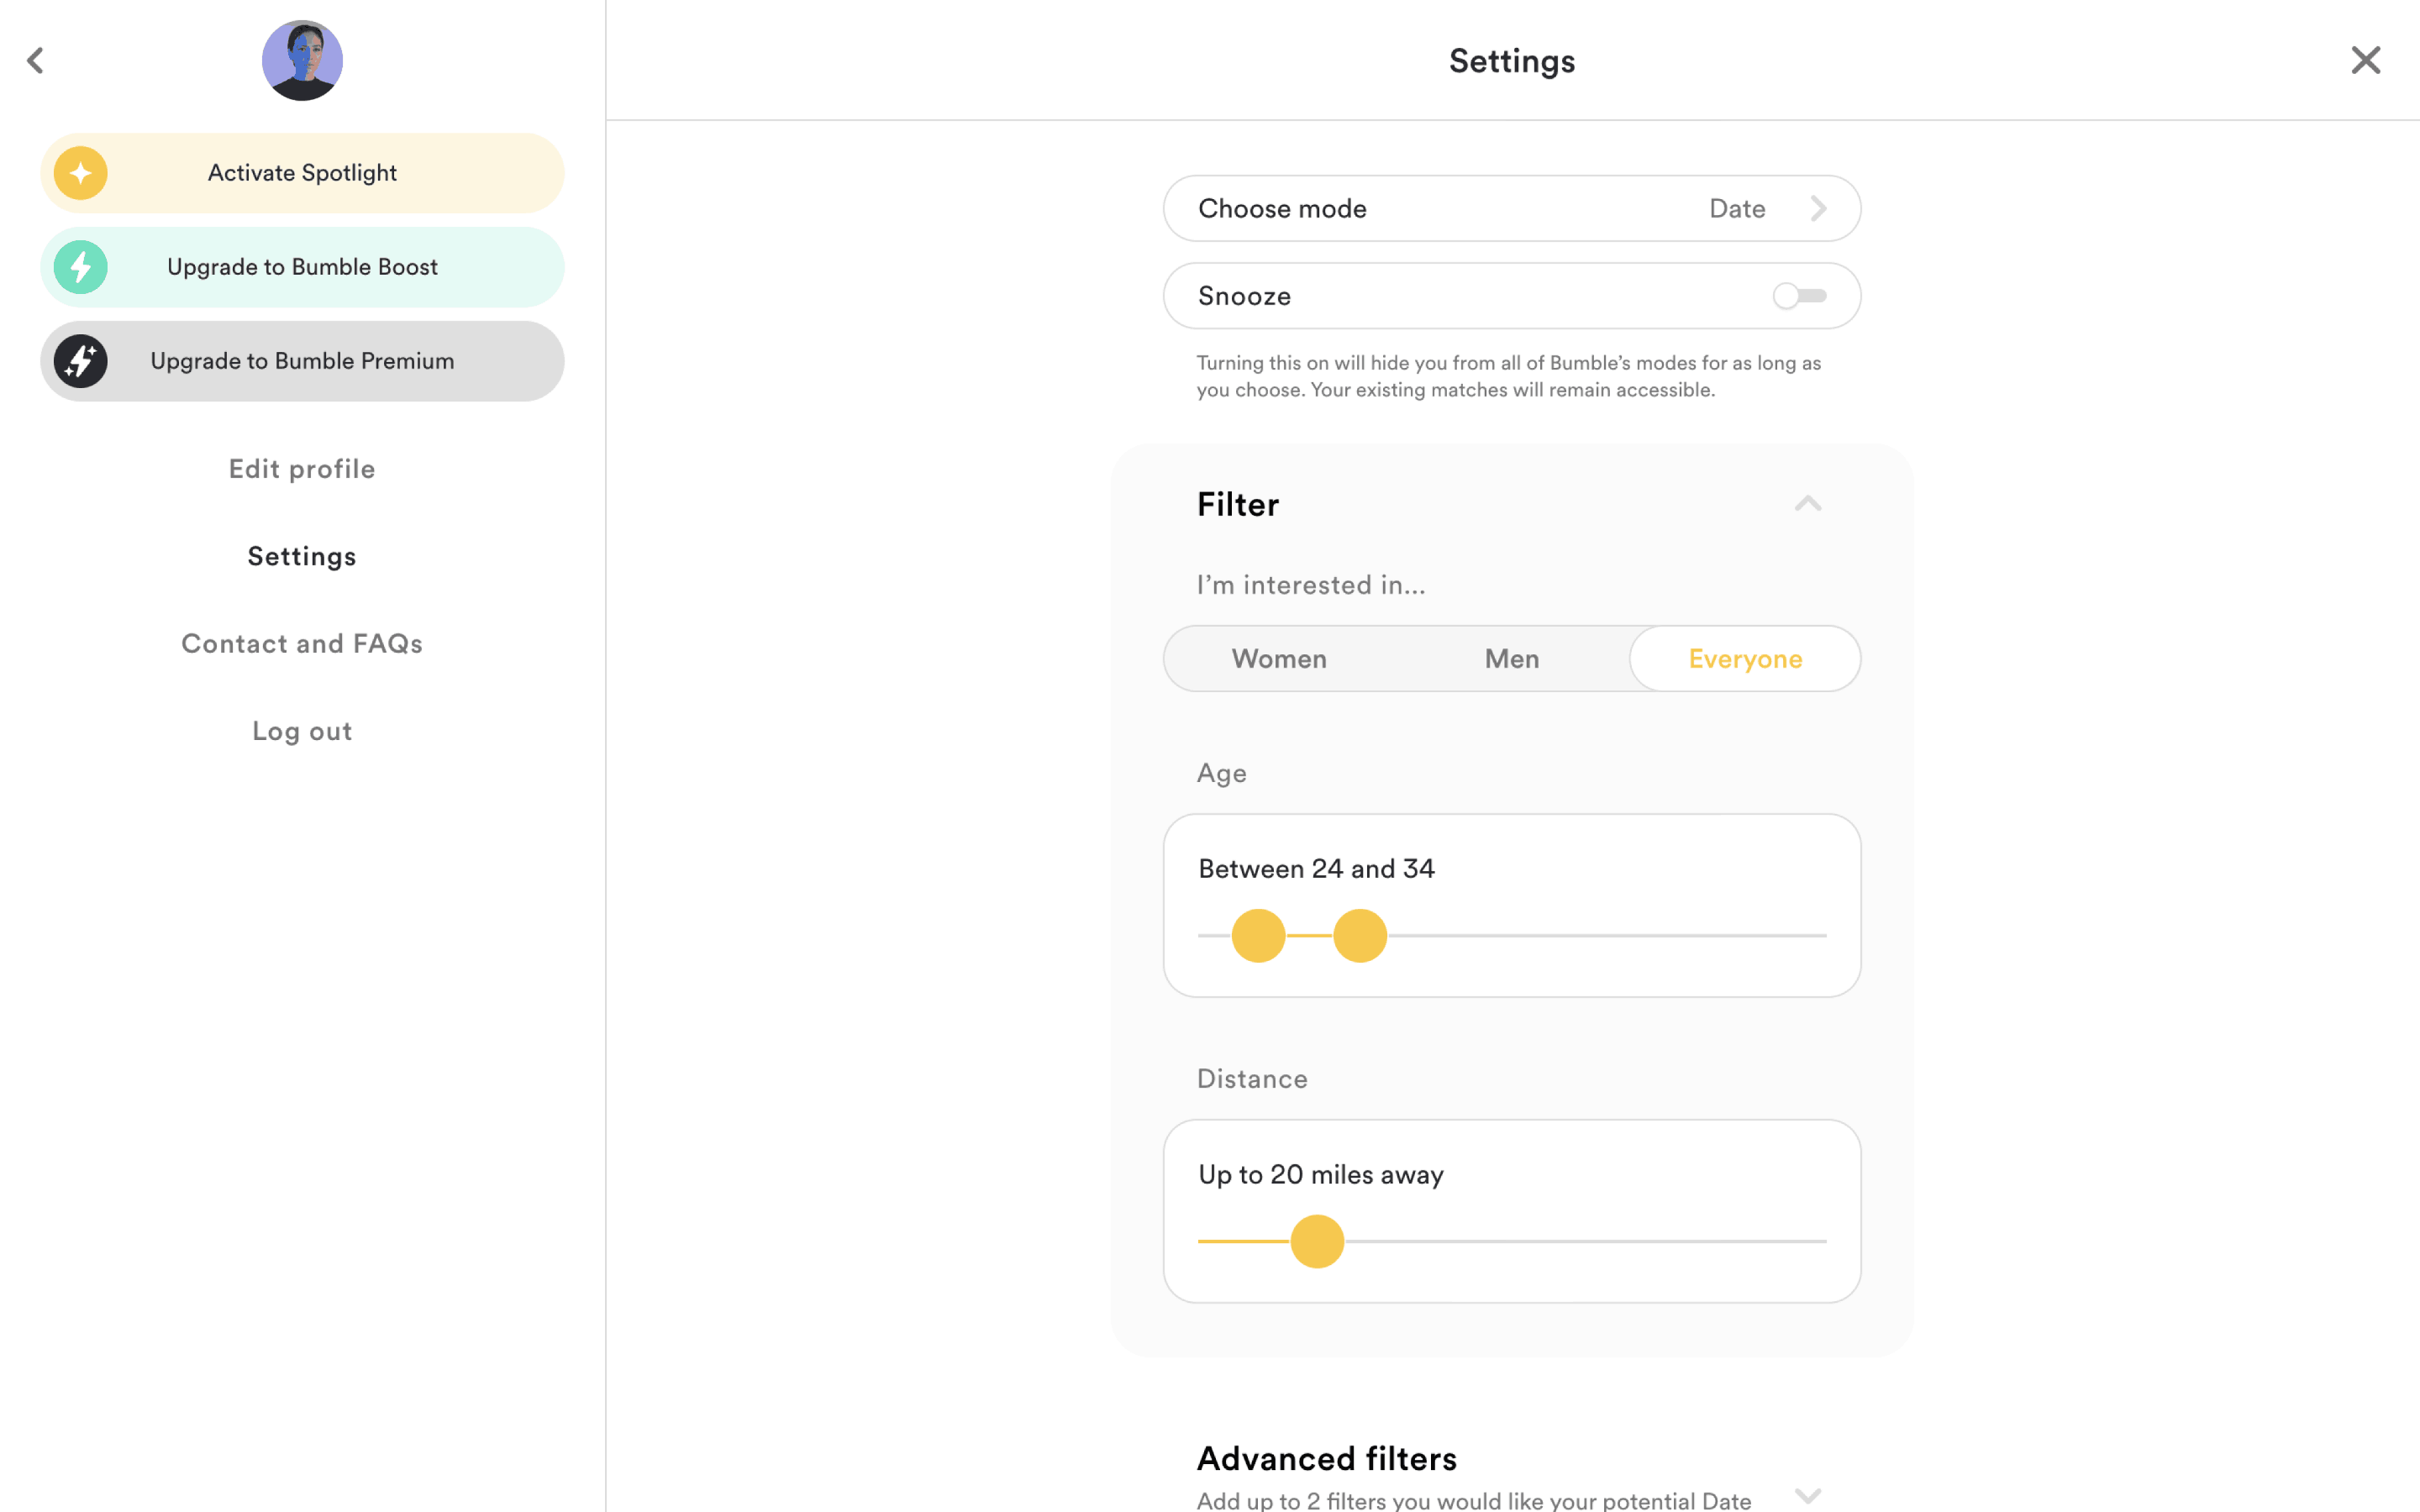The image size is (2420, 1512).
Task: Select Settings in the sidebar menu
Action: pyautogui.click(x=302, y=556)
